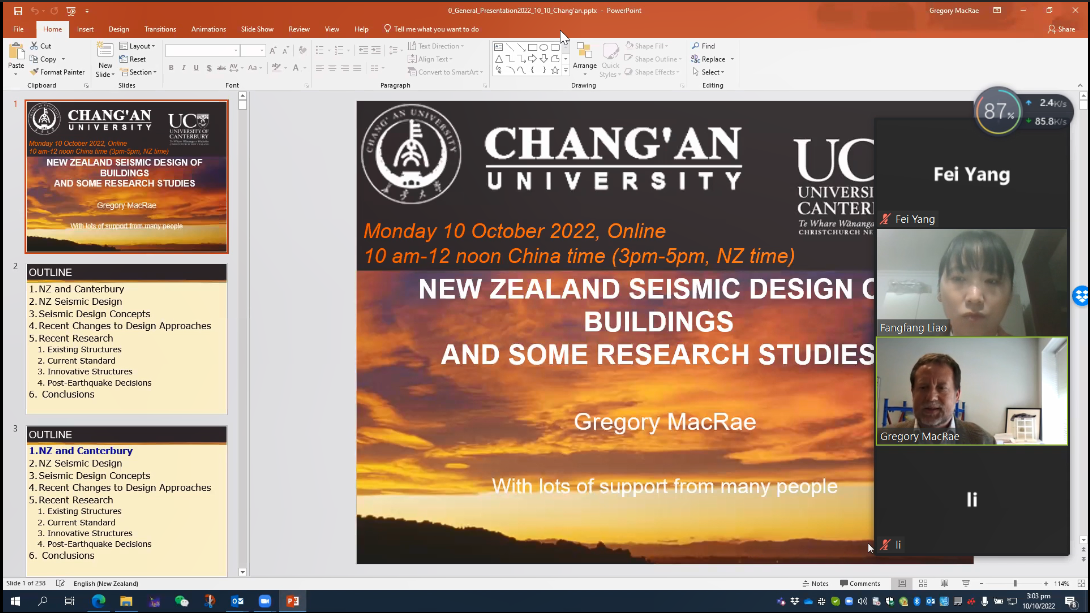Screen dimensions: 1090x613
Task: Toggle Bold formatting
Action: 171,68
